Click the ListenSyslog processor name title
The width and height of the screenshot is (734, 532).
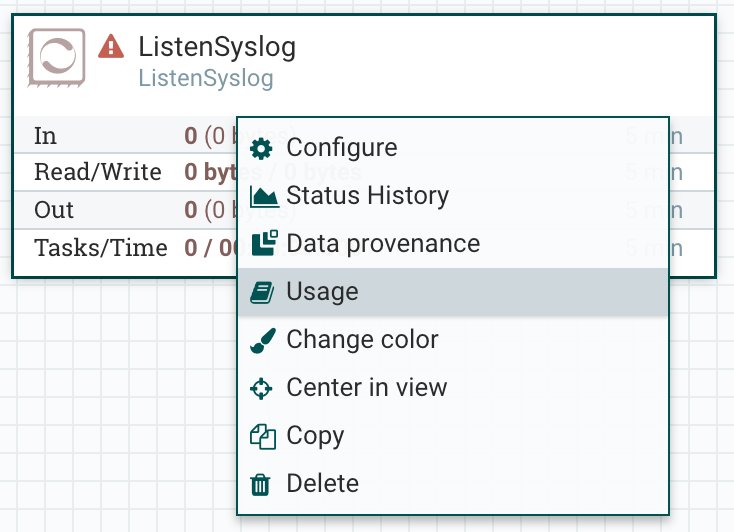(x=217, y=47)
